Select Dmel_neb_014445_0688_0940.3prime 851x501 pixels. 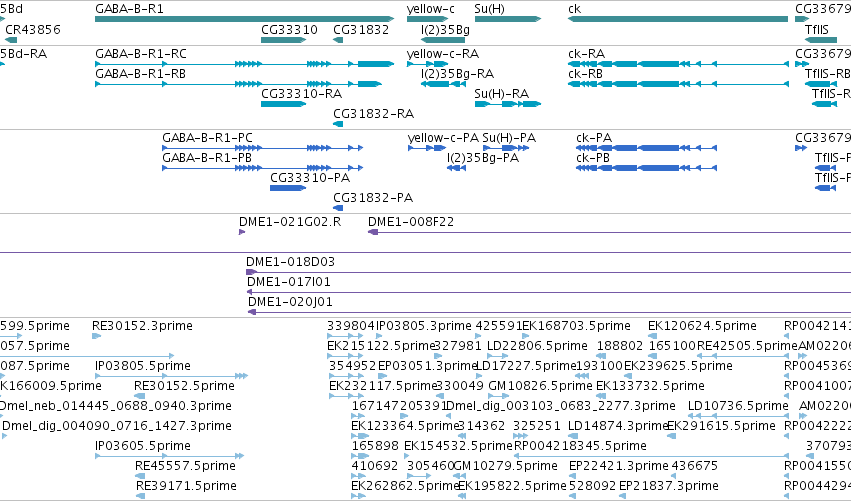coord(115,407)
